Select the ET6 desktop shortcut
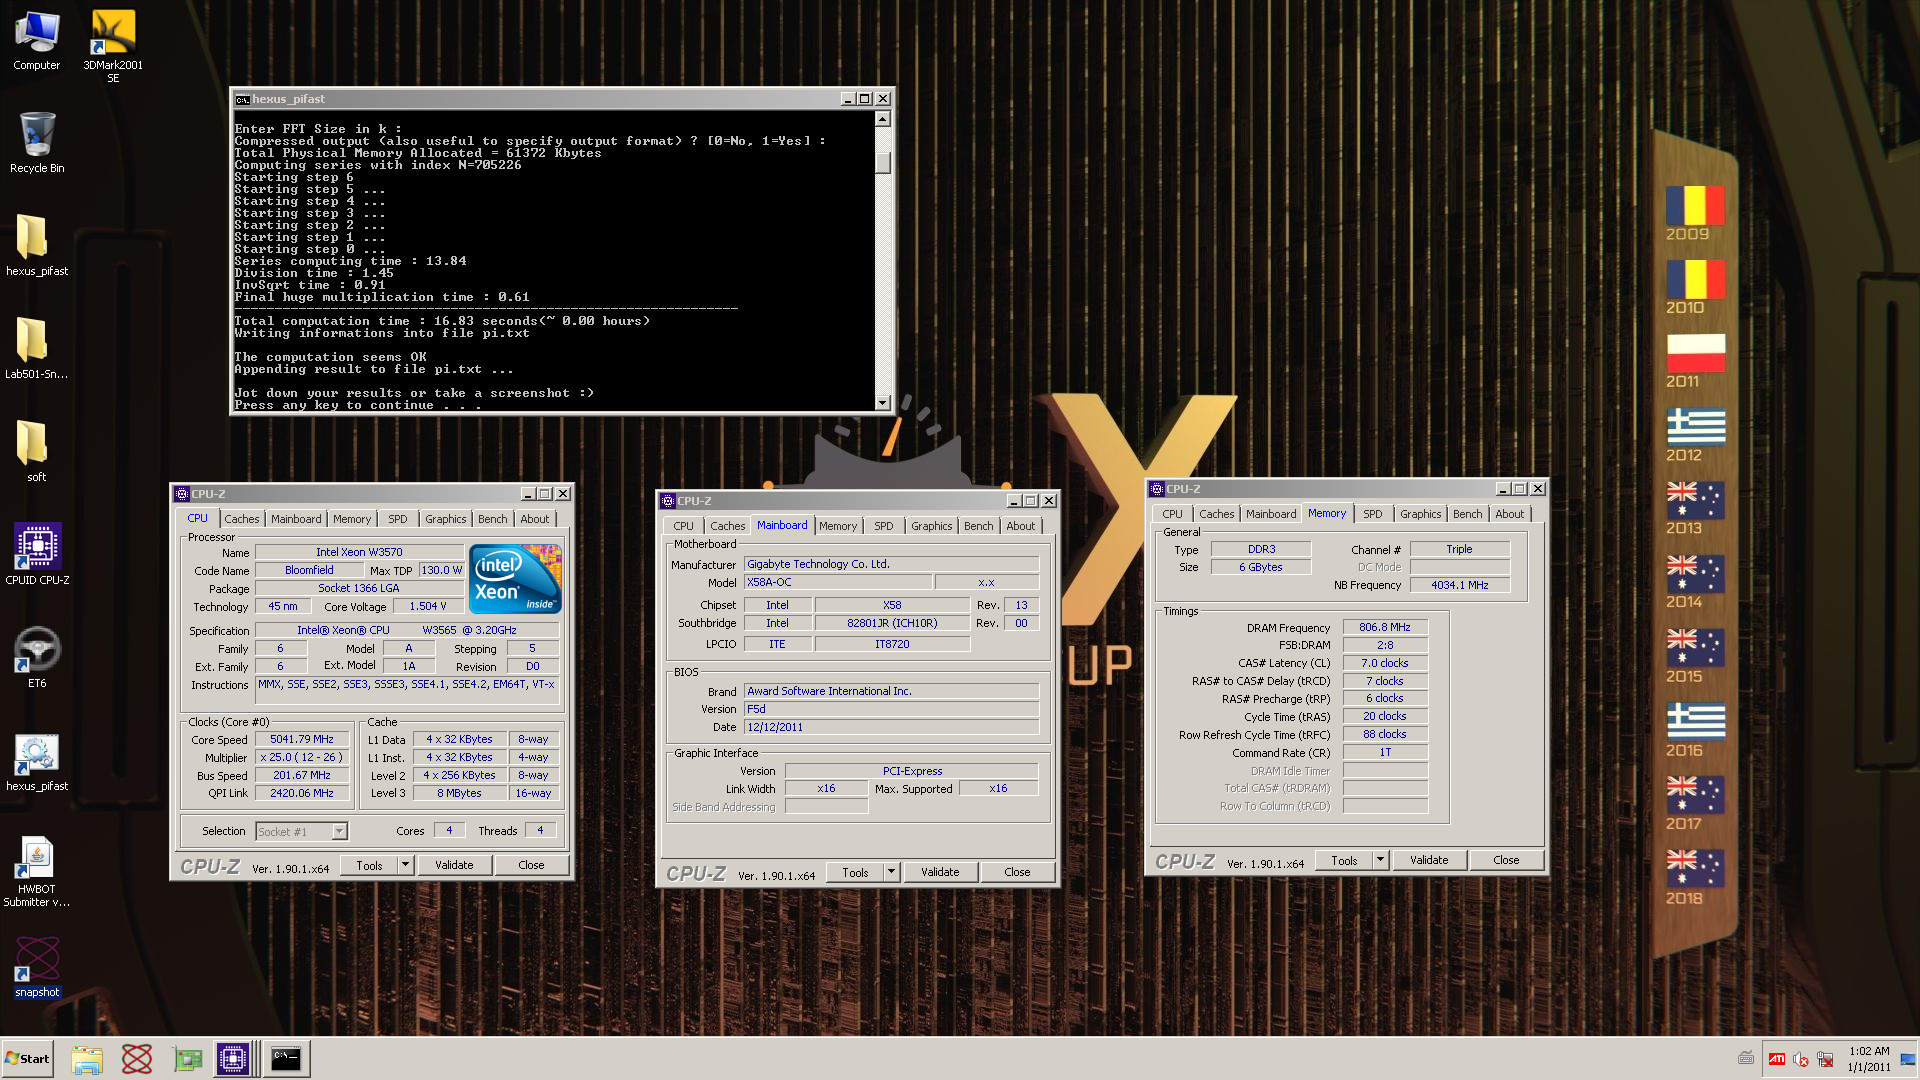The image size is (1920, 1080). pos(37,657)
